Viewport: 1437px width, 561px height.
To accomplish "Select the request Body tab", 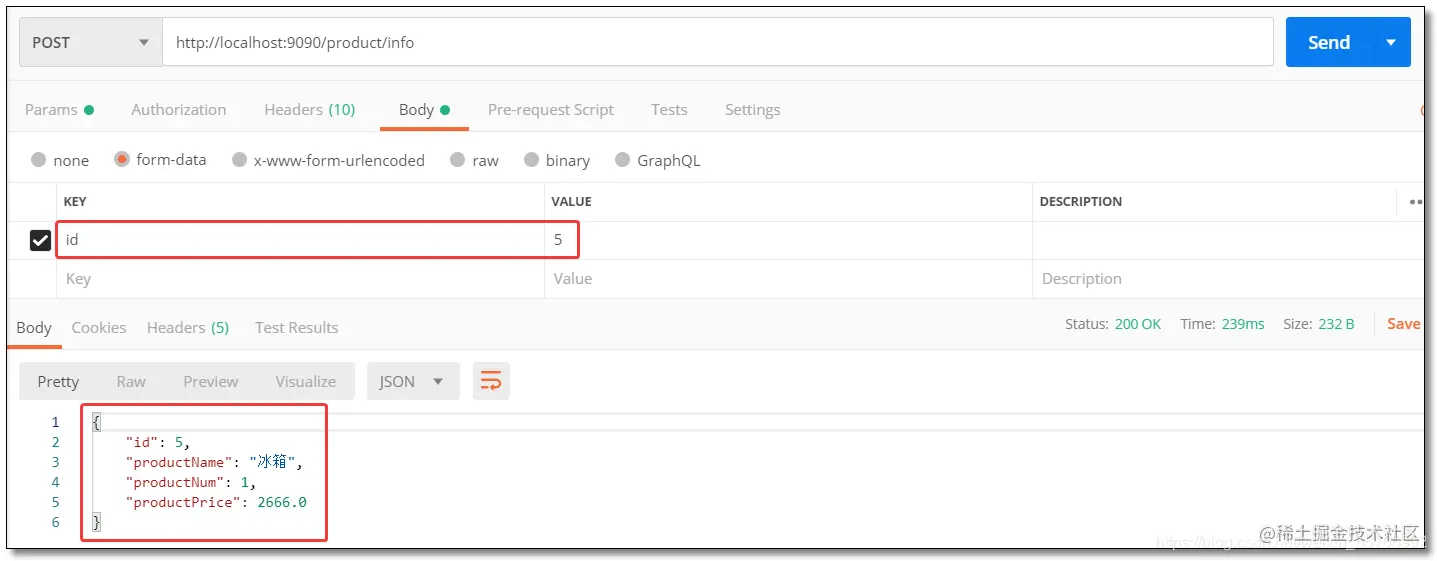I will [x=424, y=110].
